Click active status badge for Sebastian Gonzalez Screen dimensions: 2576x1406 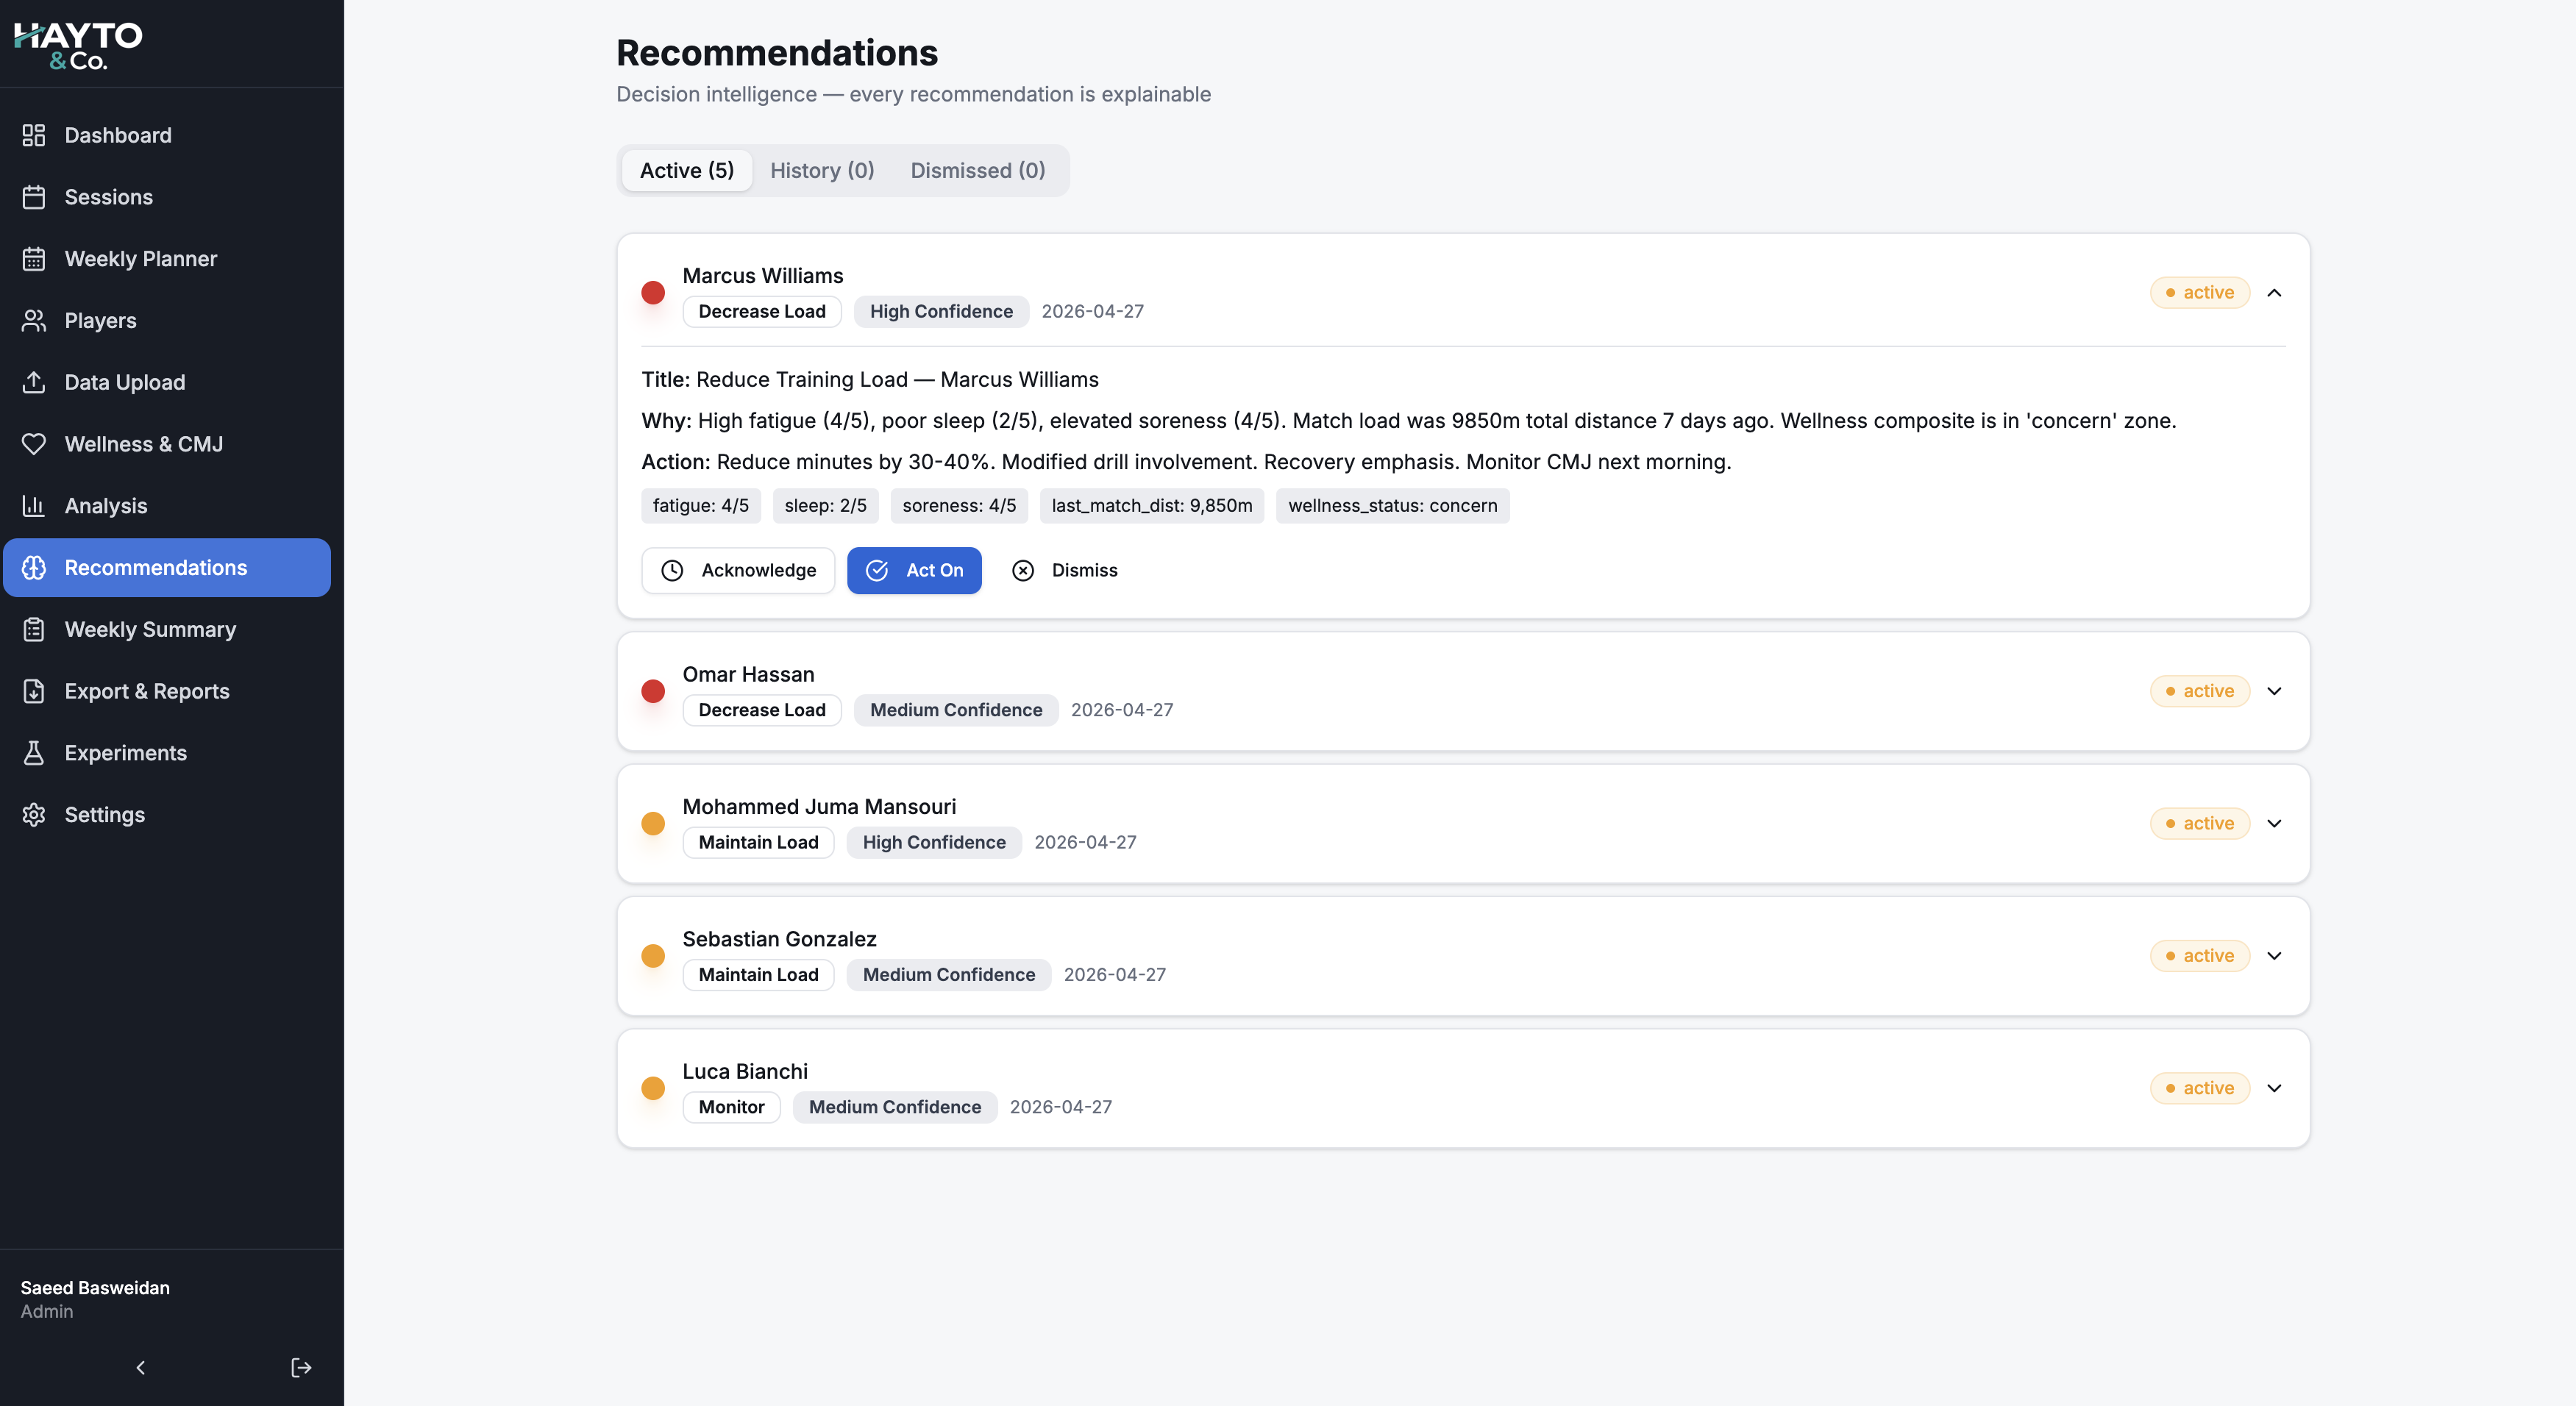pos(2200,956)
